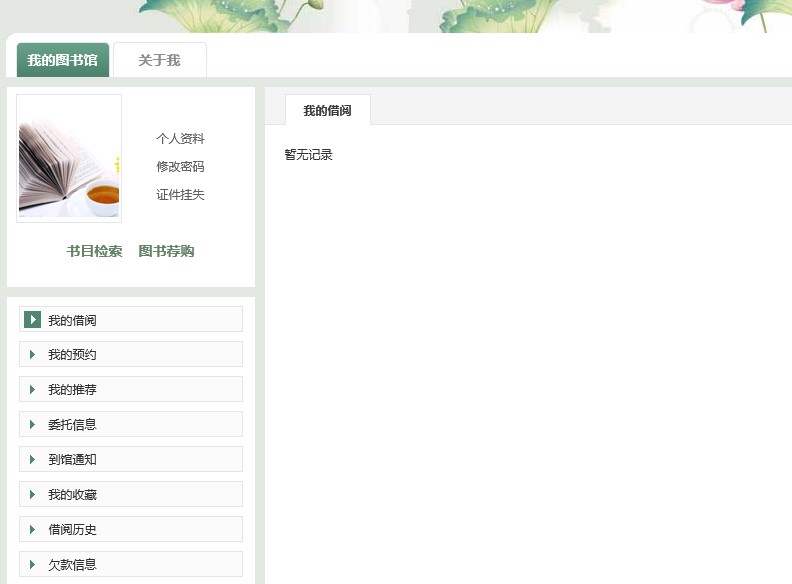Screen dimensions: 792x584
Task: Click the 图书荐购 link
Action: [166, 251]
